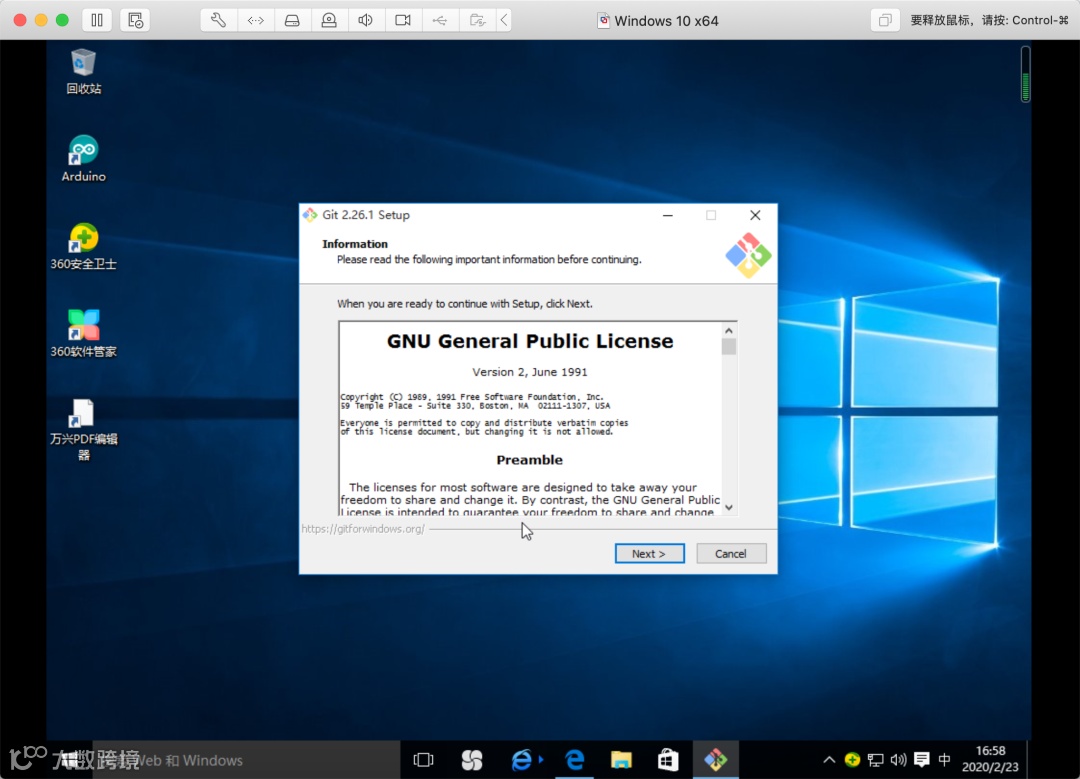Click the Windows search box in the taskbar
The width and height of the screenshot is (1080, 779).
(x=245, y=760)
